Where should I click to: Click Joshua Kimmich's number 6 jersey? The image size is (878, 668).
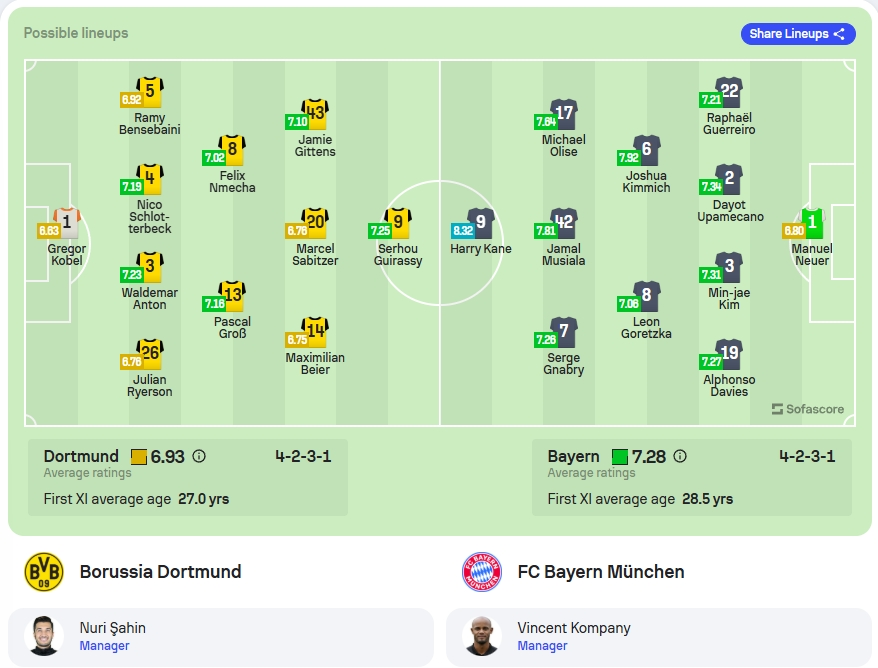point(647,150)
